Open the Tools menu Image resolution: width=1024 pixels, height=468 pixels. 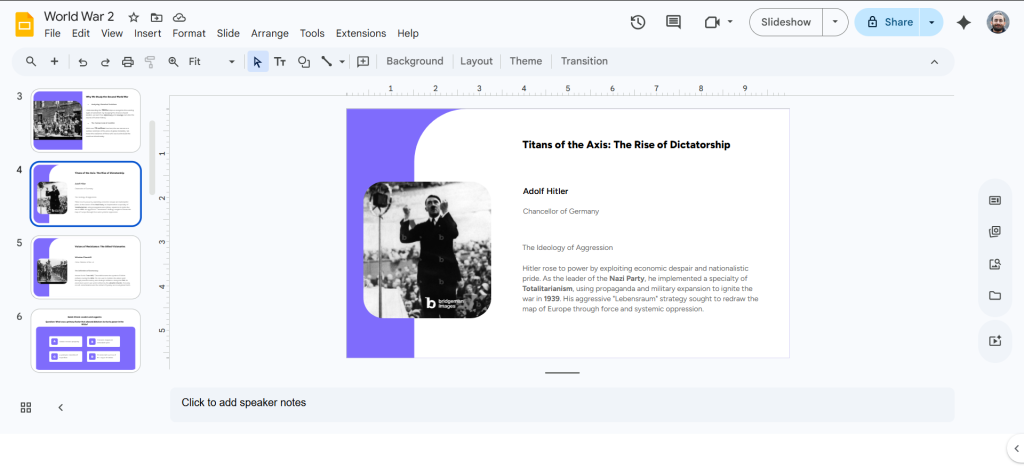[x=312, y=33]
